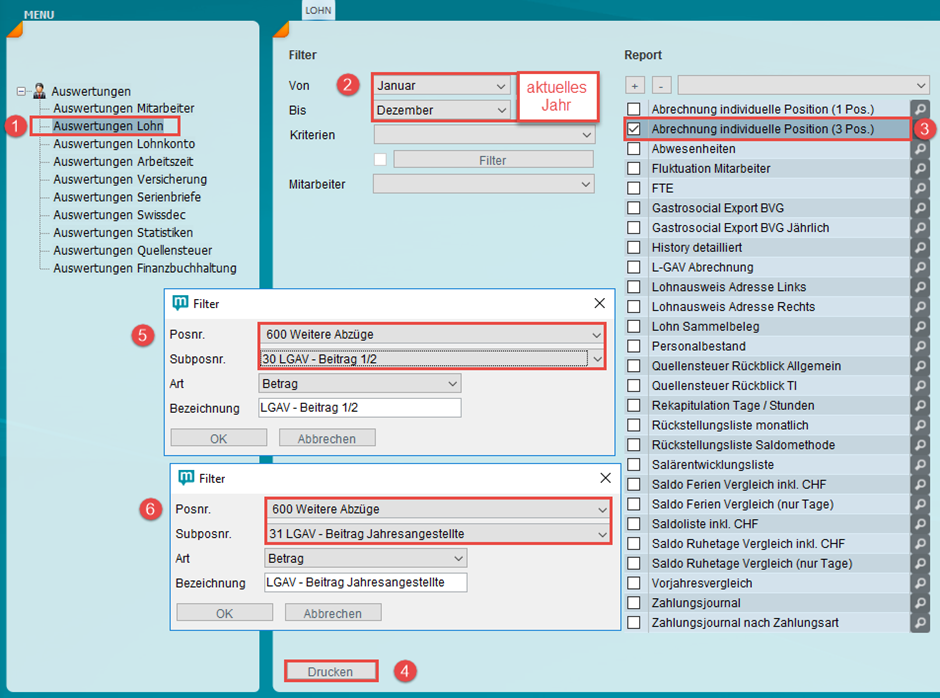The width and height of the screenshot is (940, 698).
Task: Collapse the Auswertungen tree node
Action: (21, 91)
